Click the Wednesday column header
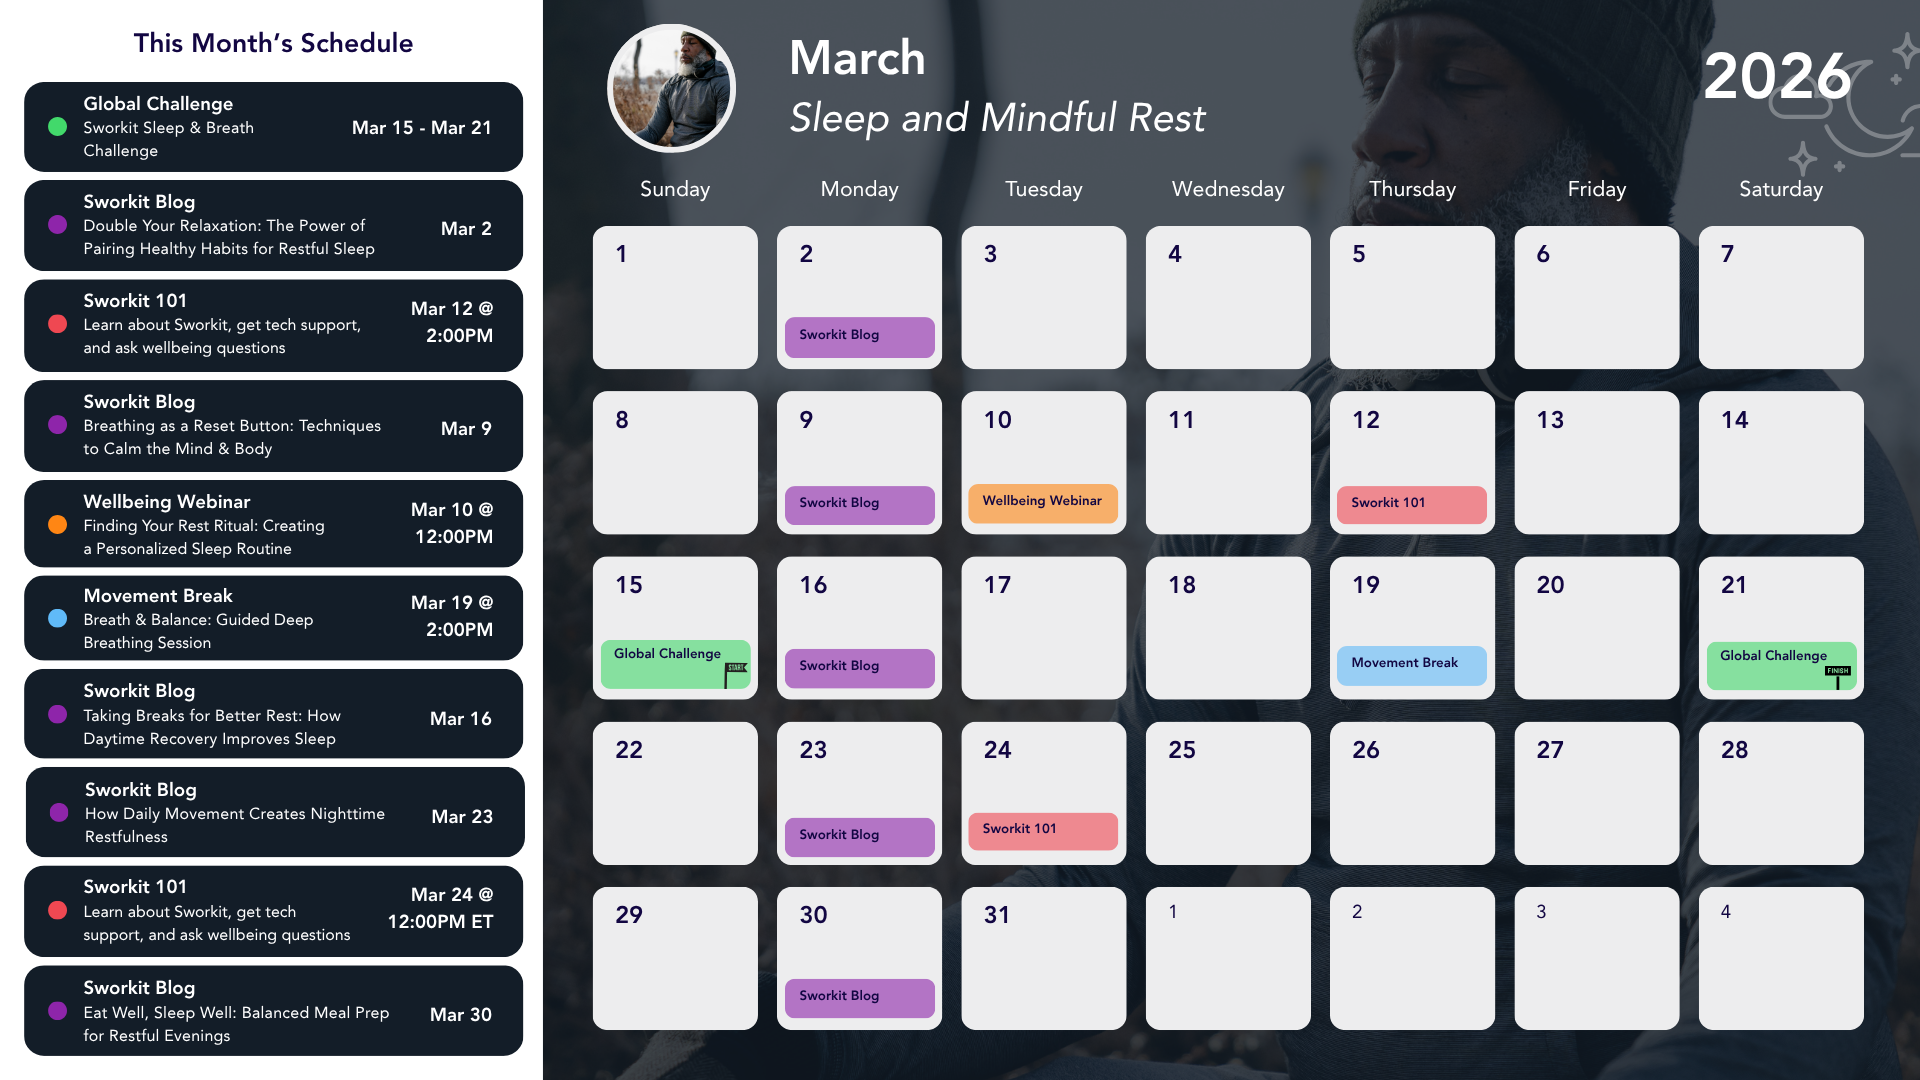The image size is (1920, 1080). pos(1227,189)
